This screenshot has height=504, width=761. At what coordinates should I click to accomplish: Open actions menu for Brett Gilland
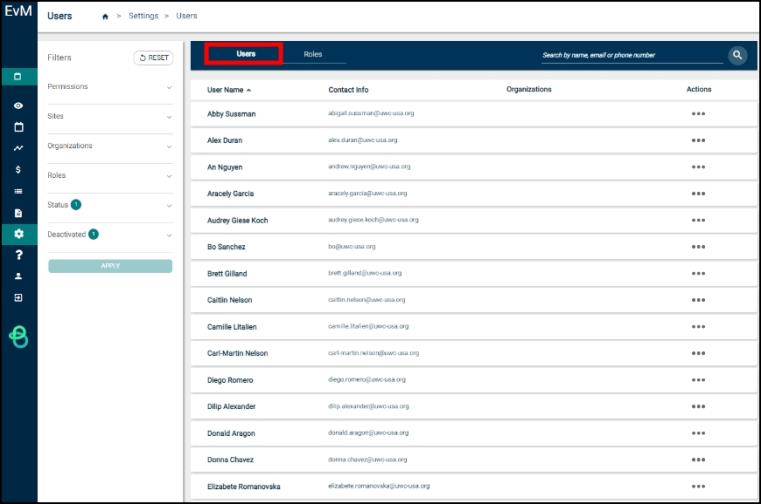coord(698,273)
